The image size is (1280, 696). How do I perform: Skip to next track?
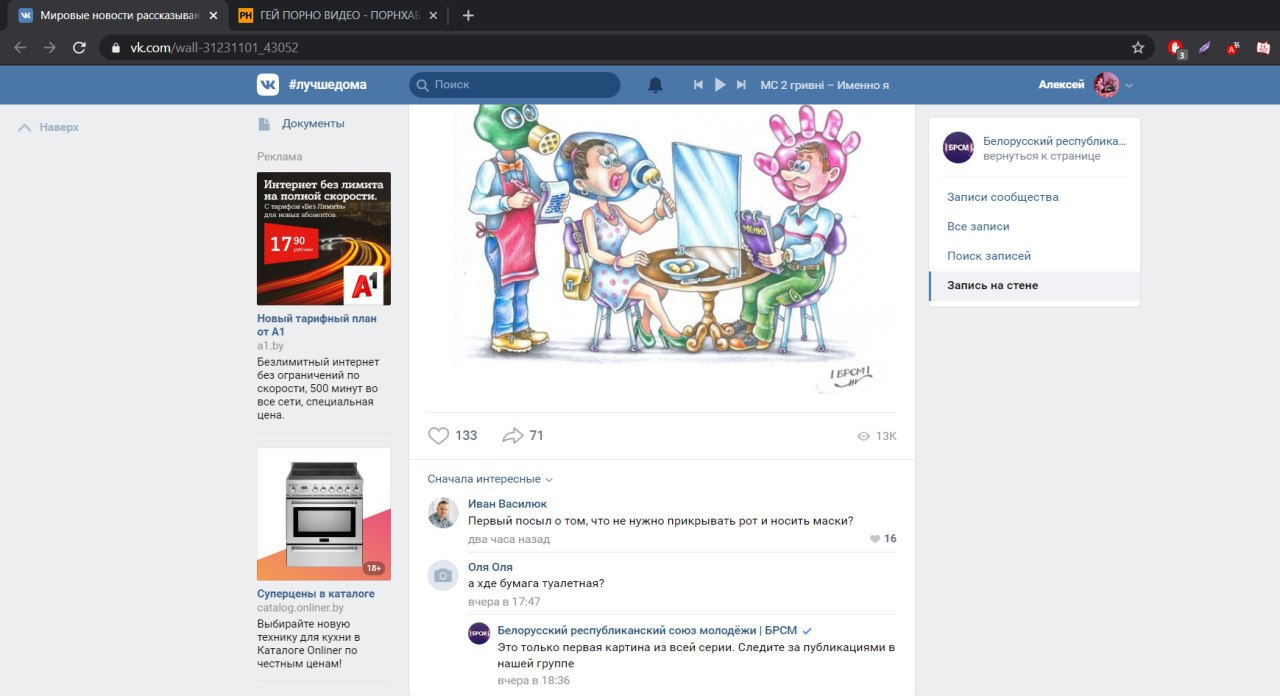point(741,85)
